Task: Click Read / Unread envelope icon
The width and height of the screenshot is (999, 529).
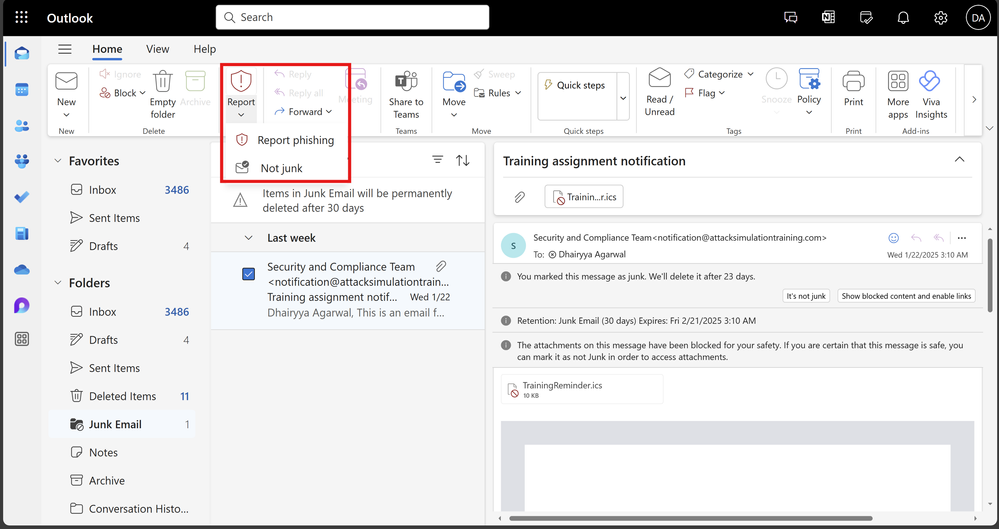Action: (x=659, y=78)
